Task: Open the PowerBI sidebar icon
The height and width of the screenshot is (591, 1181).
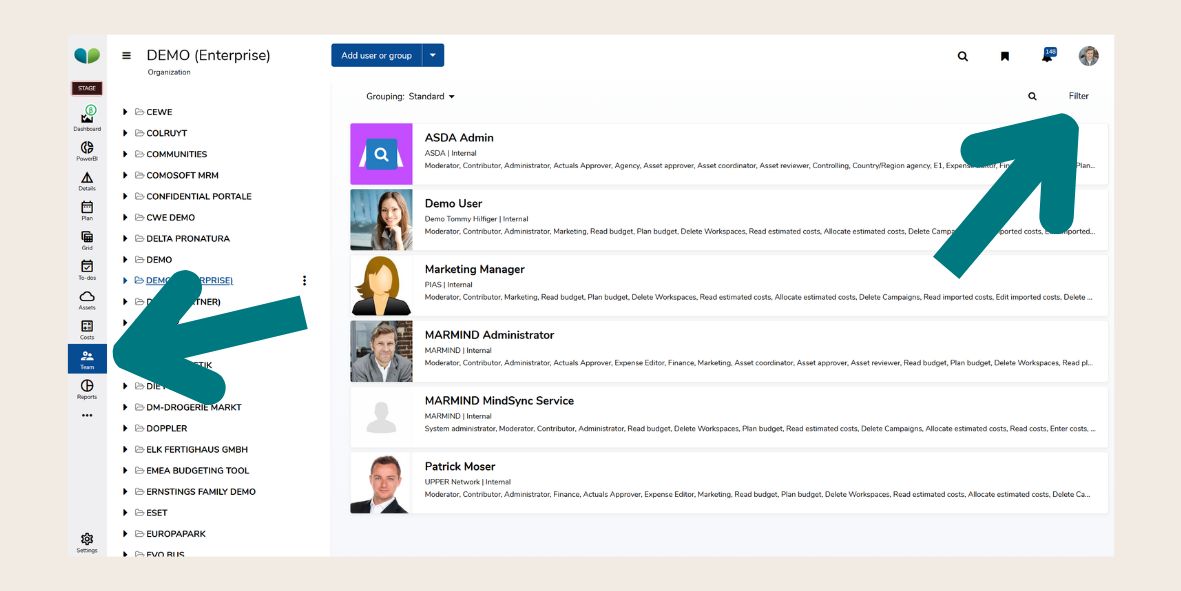Action: pyautogui.click(x=87, y=149)
